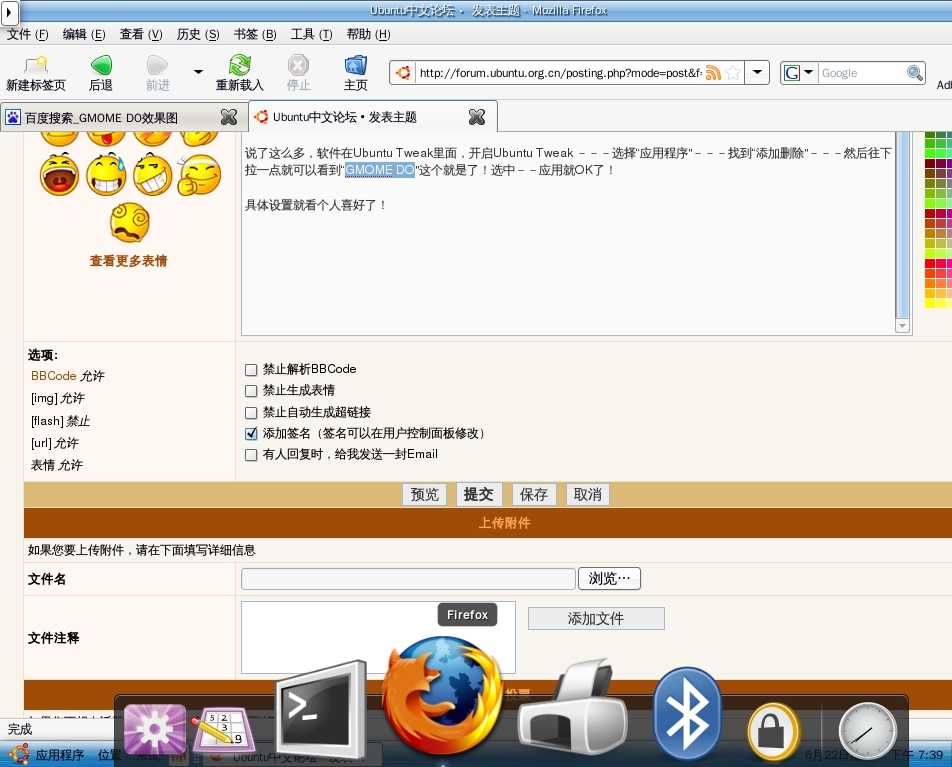Open the Bluetooth dock icon
The image size is (952, 767).
point(687,713)
